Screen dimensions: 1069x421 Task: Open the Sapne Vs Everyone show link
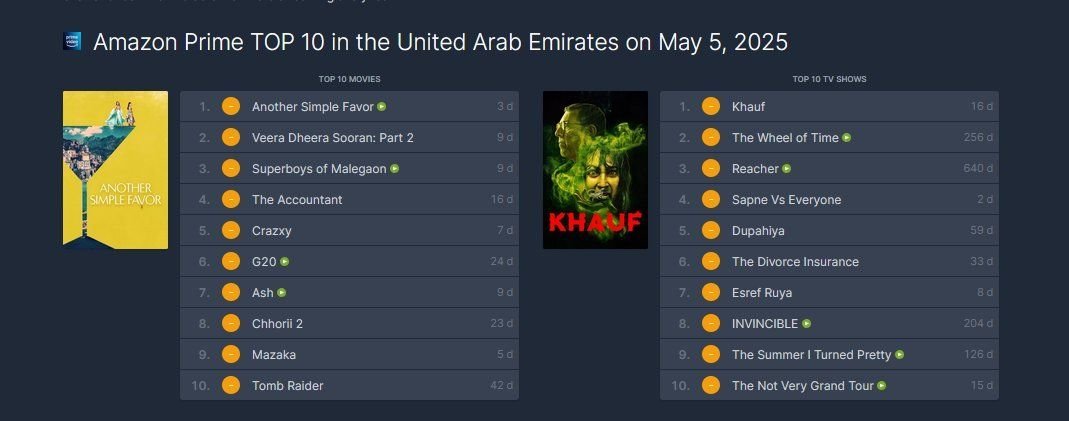(x=786, y=200)
